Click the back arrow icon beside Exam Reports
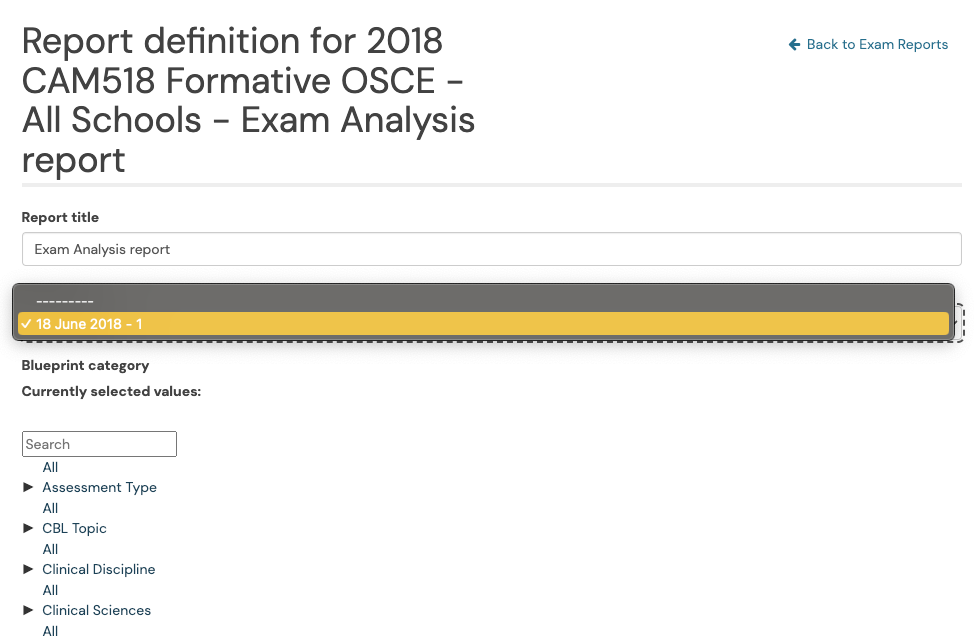The image size is (978, 641). tap(794, 45)
